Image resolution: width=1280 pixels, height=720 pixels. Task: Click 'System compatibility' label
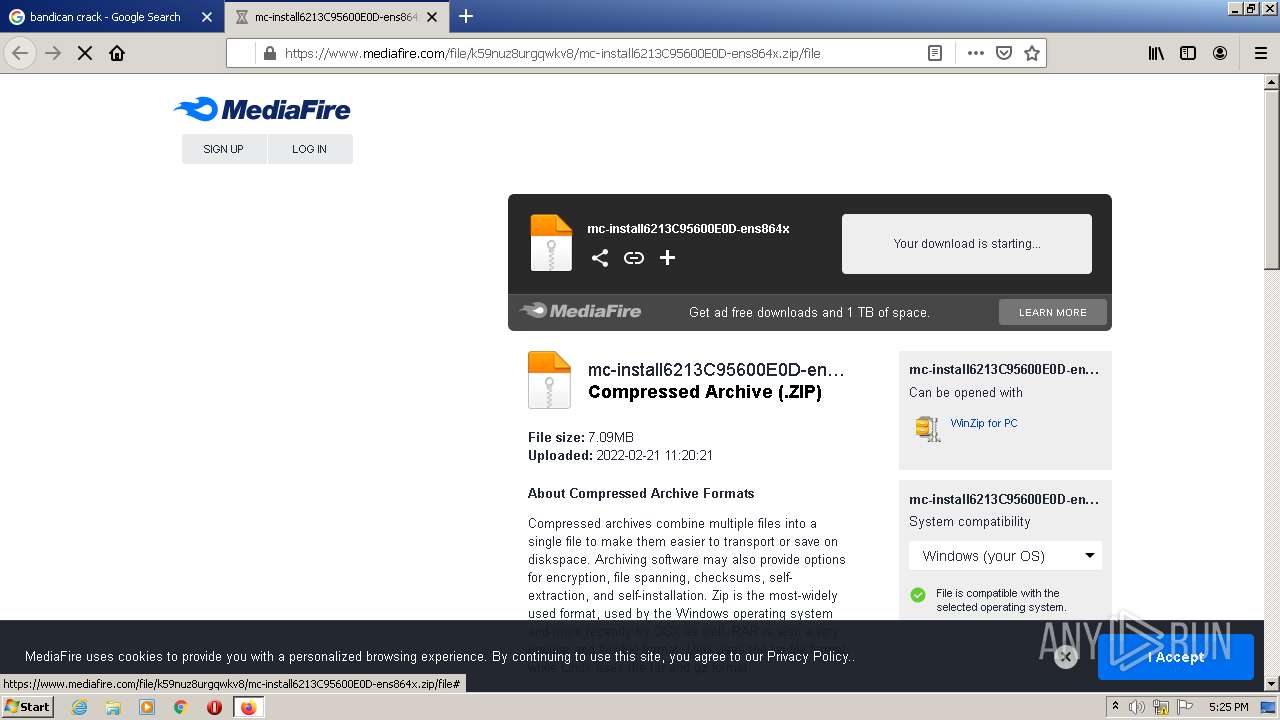pyautogui.click(x=969, y=522)
